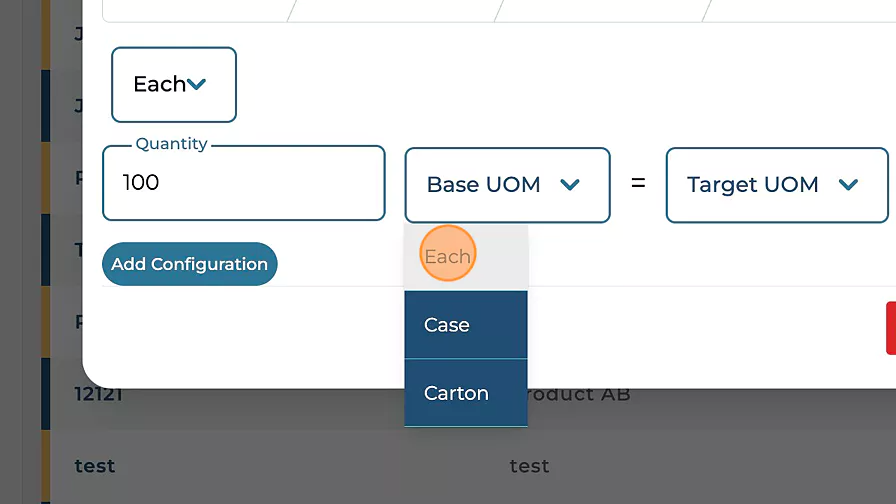This screenshot has width=896, height=504.
Task: Select the bold test entry in first column
Action: tap(95, 466)
